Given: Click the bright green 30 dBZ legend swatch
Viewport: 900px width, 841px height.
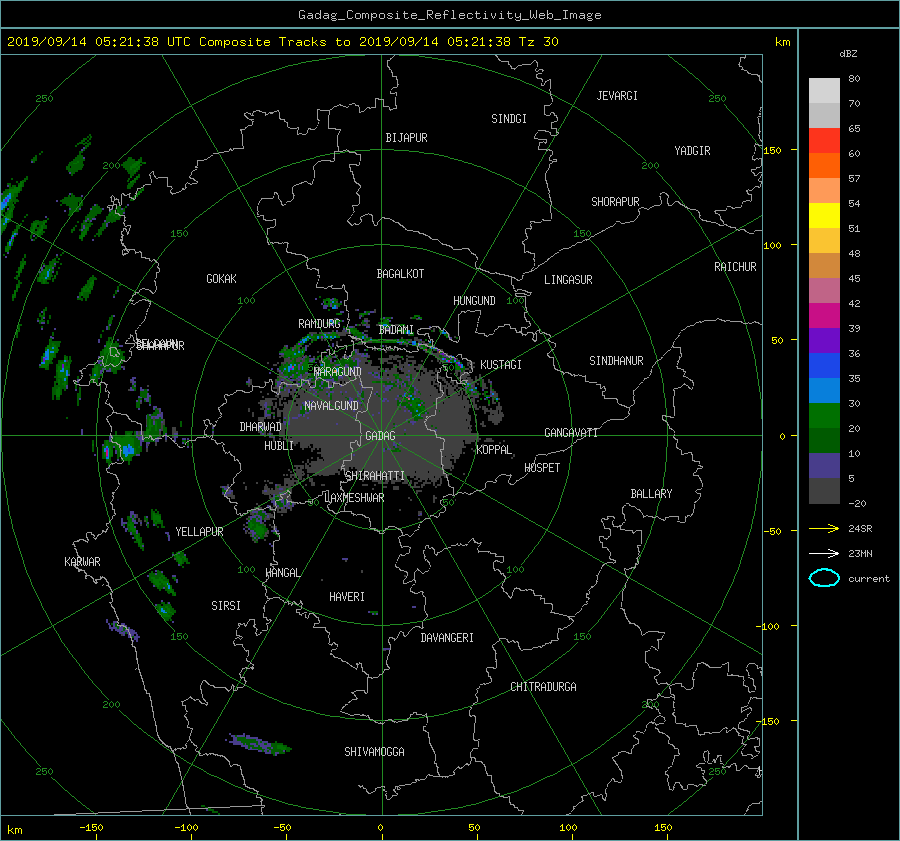Looking at the screenshot, I should [824, 416].
